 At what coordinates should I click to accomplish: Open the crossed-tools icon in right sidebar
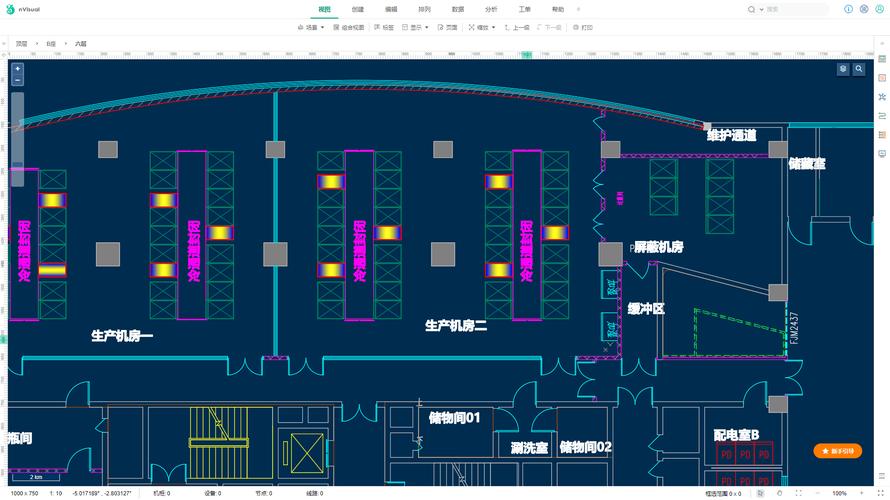(x=881, y=97)
